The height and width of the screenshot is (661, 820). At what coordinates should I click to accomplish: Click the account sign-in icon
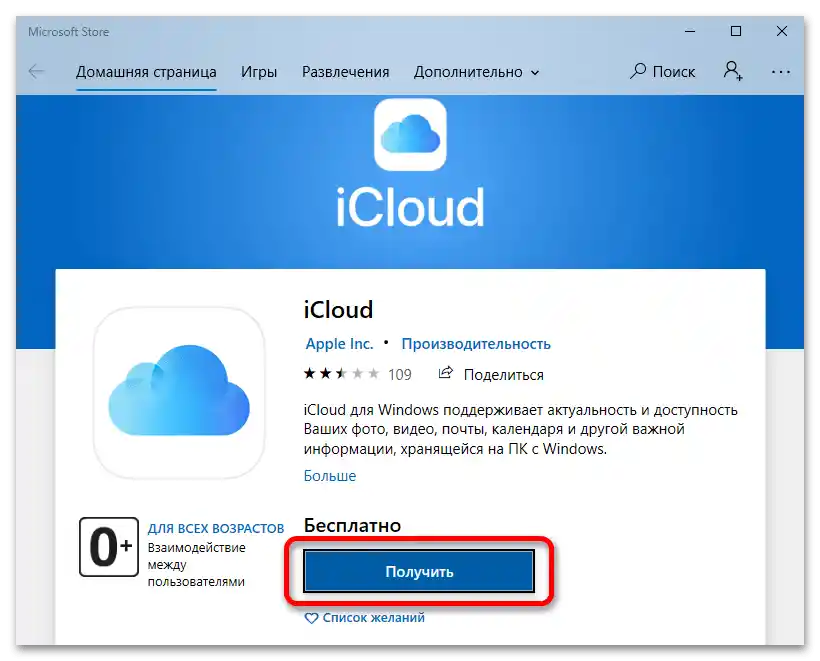733,71
